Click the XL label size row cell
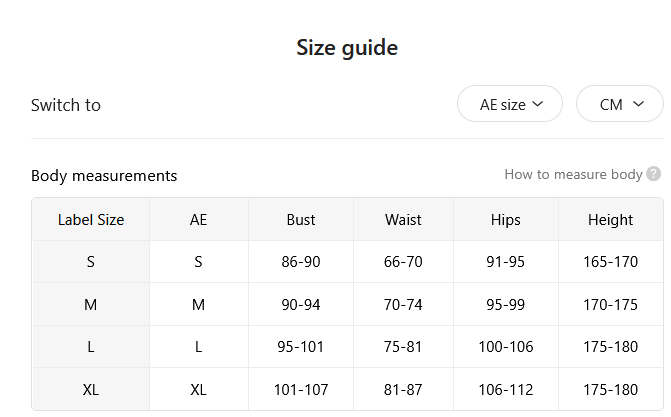 91,390
